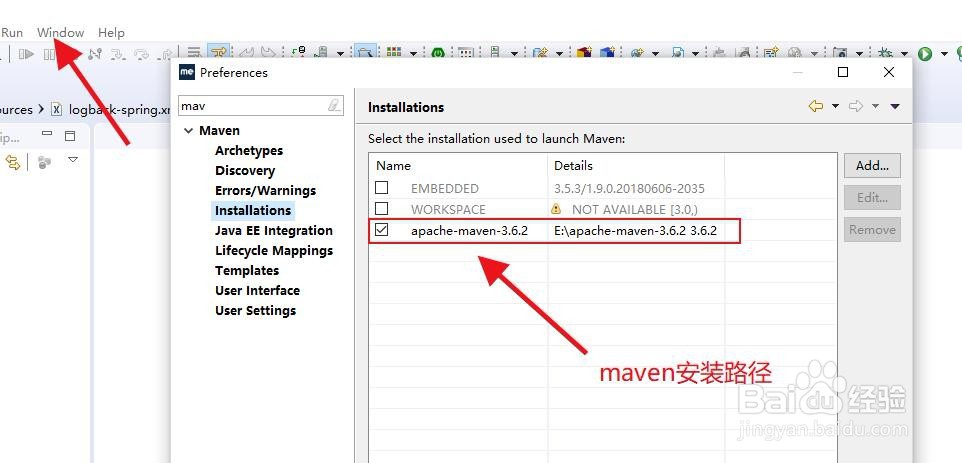Open the left side panel view menu

tap(73, 160)
